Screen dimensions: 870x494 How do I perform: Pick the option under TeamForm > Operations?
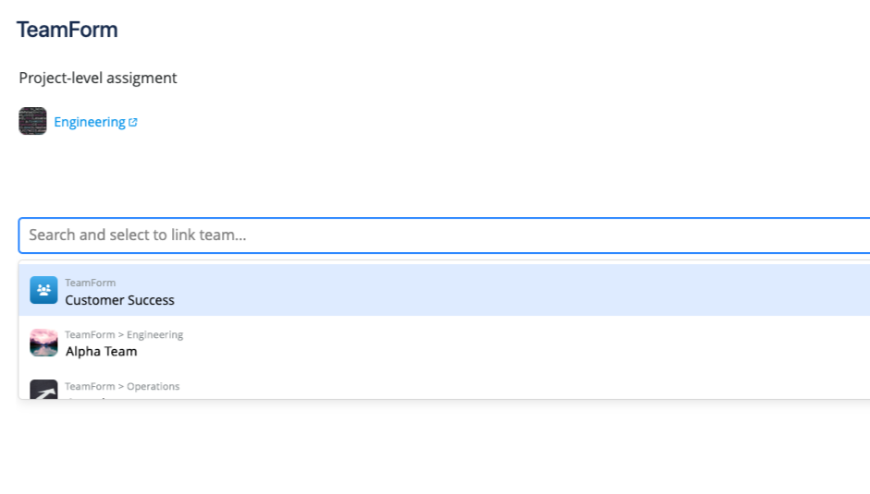(x=440, y=390)
